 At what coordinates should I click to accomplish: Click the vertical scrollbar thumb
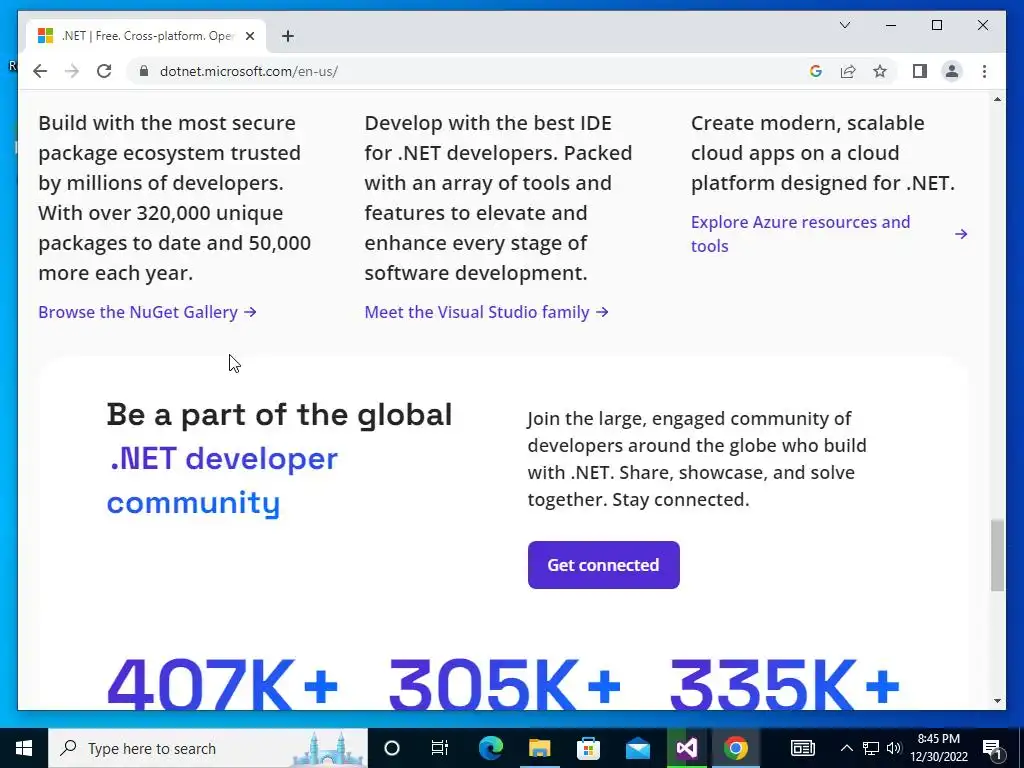tap(997, 555)
